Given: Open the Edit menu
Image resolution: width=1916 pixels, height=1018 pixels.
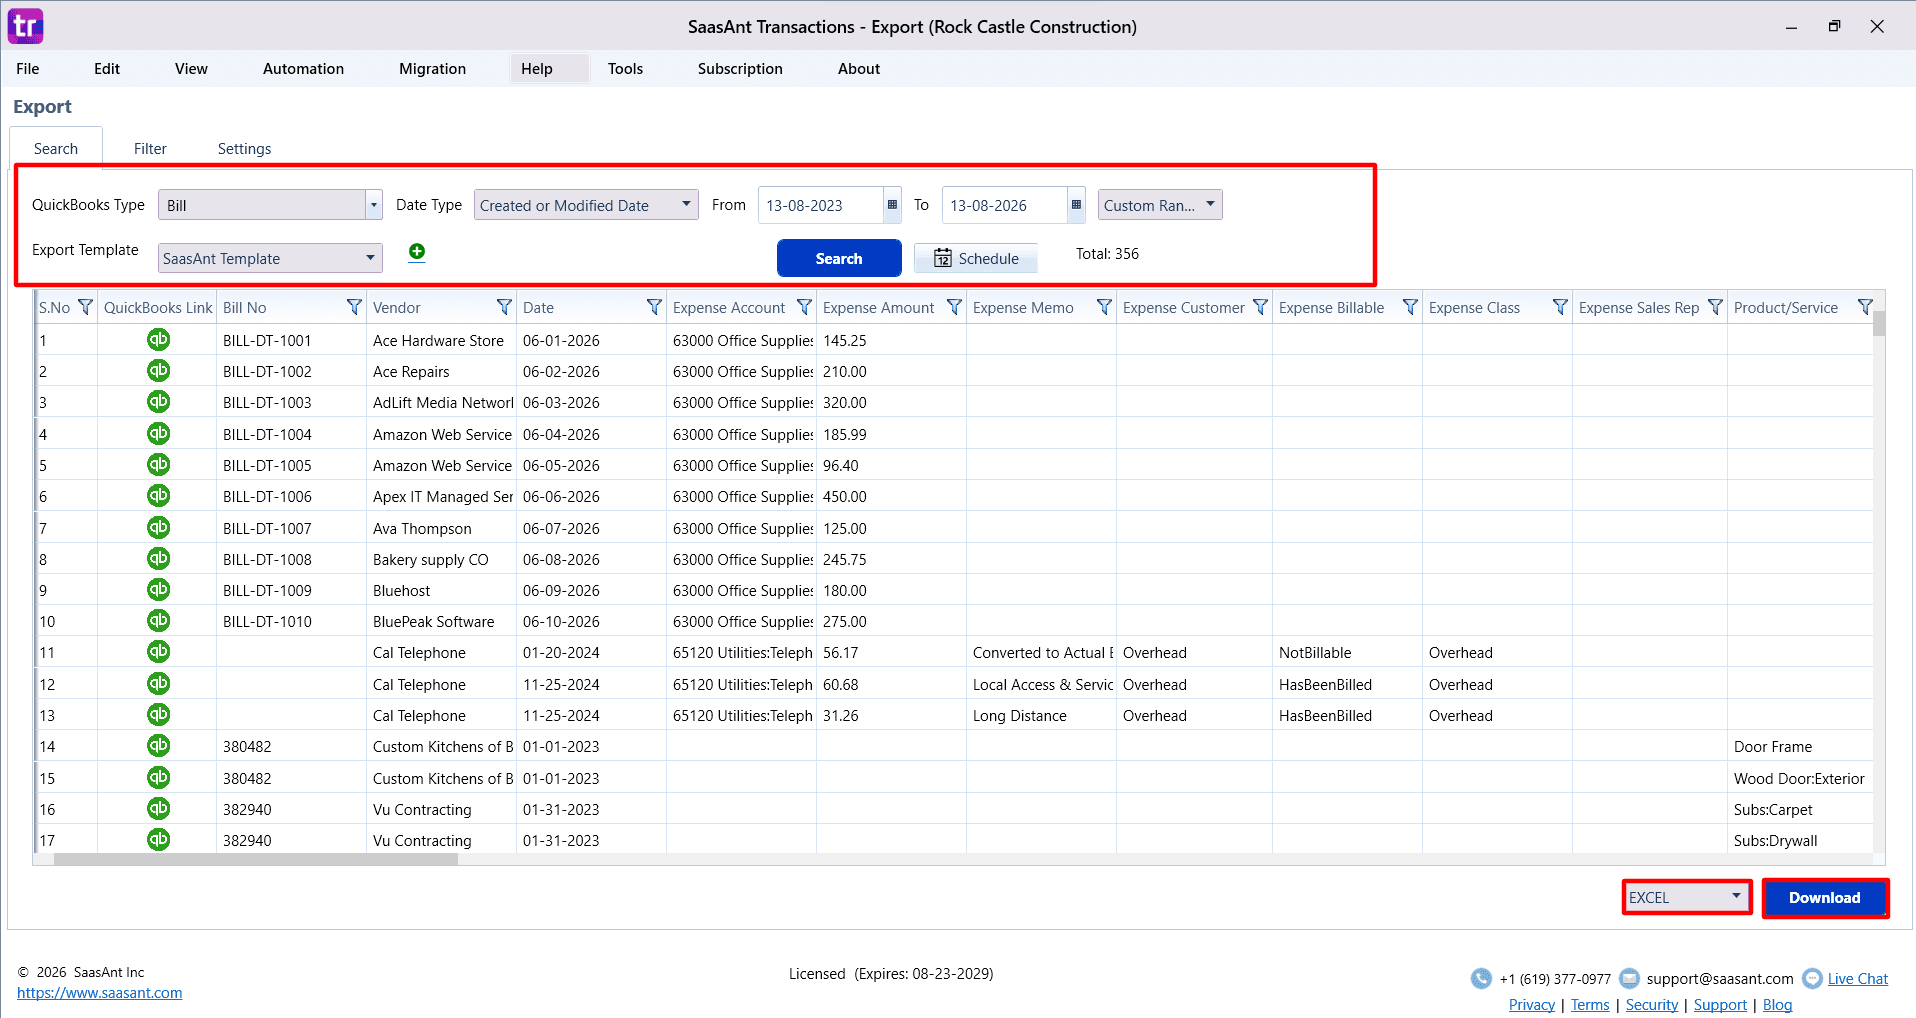Looking at the screenshot, I should click(107, 68).
